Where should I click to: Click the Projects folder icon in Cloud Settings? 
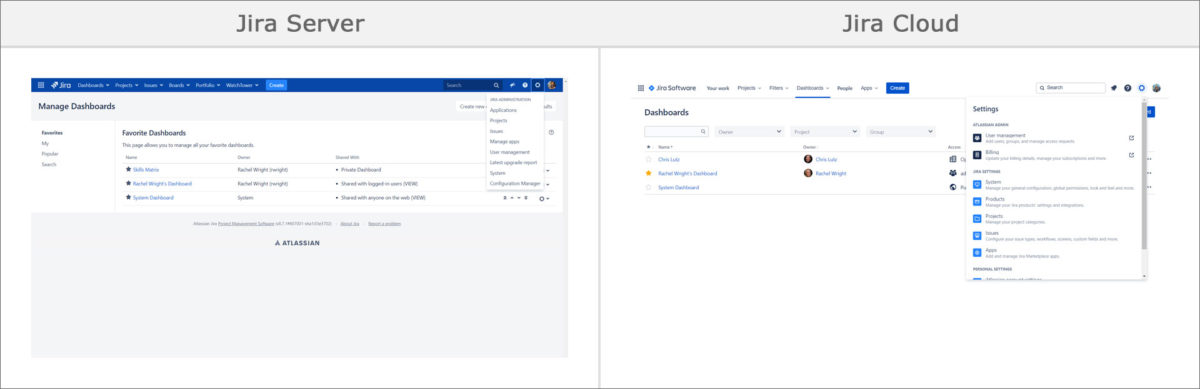coord(977,218)
